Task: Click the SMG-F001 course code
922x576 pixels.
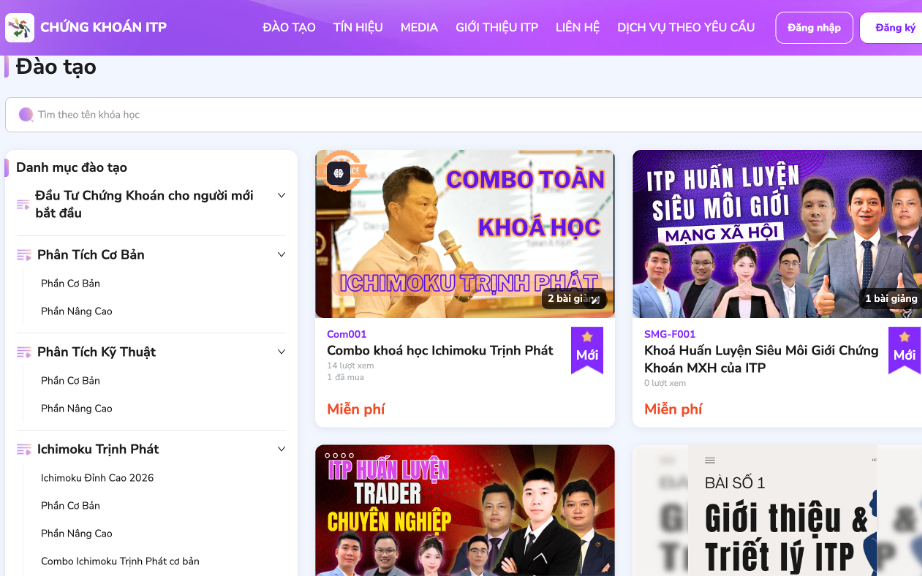Action: pyautogui.click(x=670, y=334)
